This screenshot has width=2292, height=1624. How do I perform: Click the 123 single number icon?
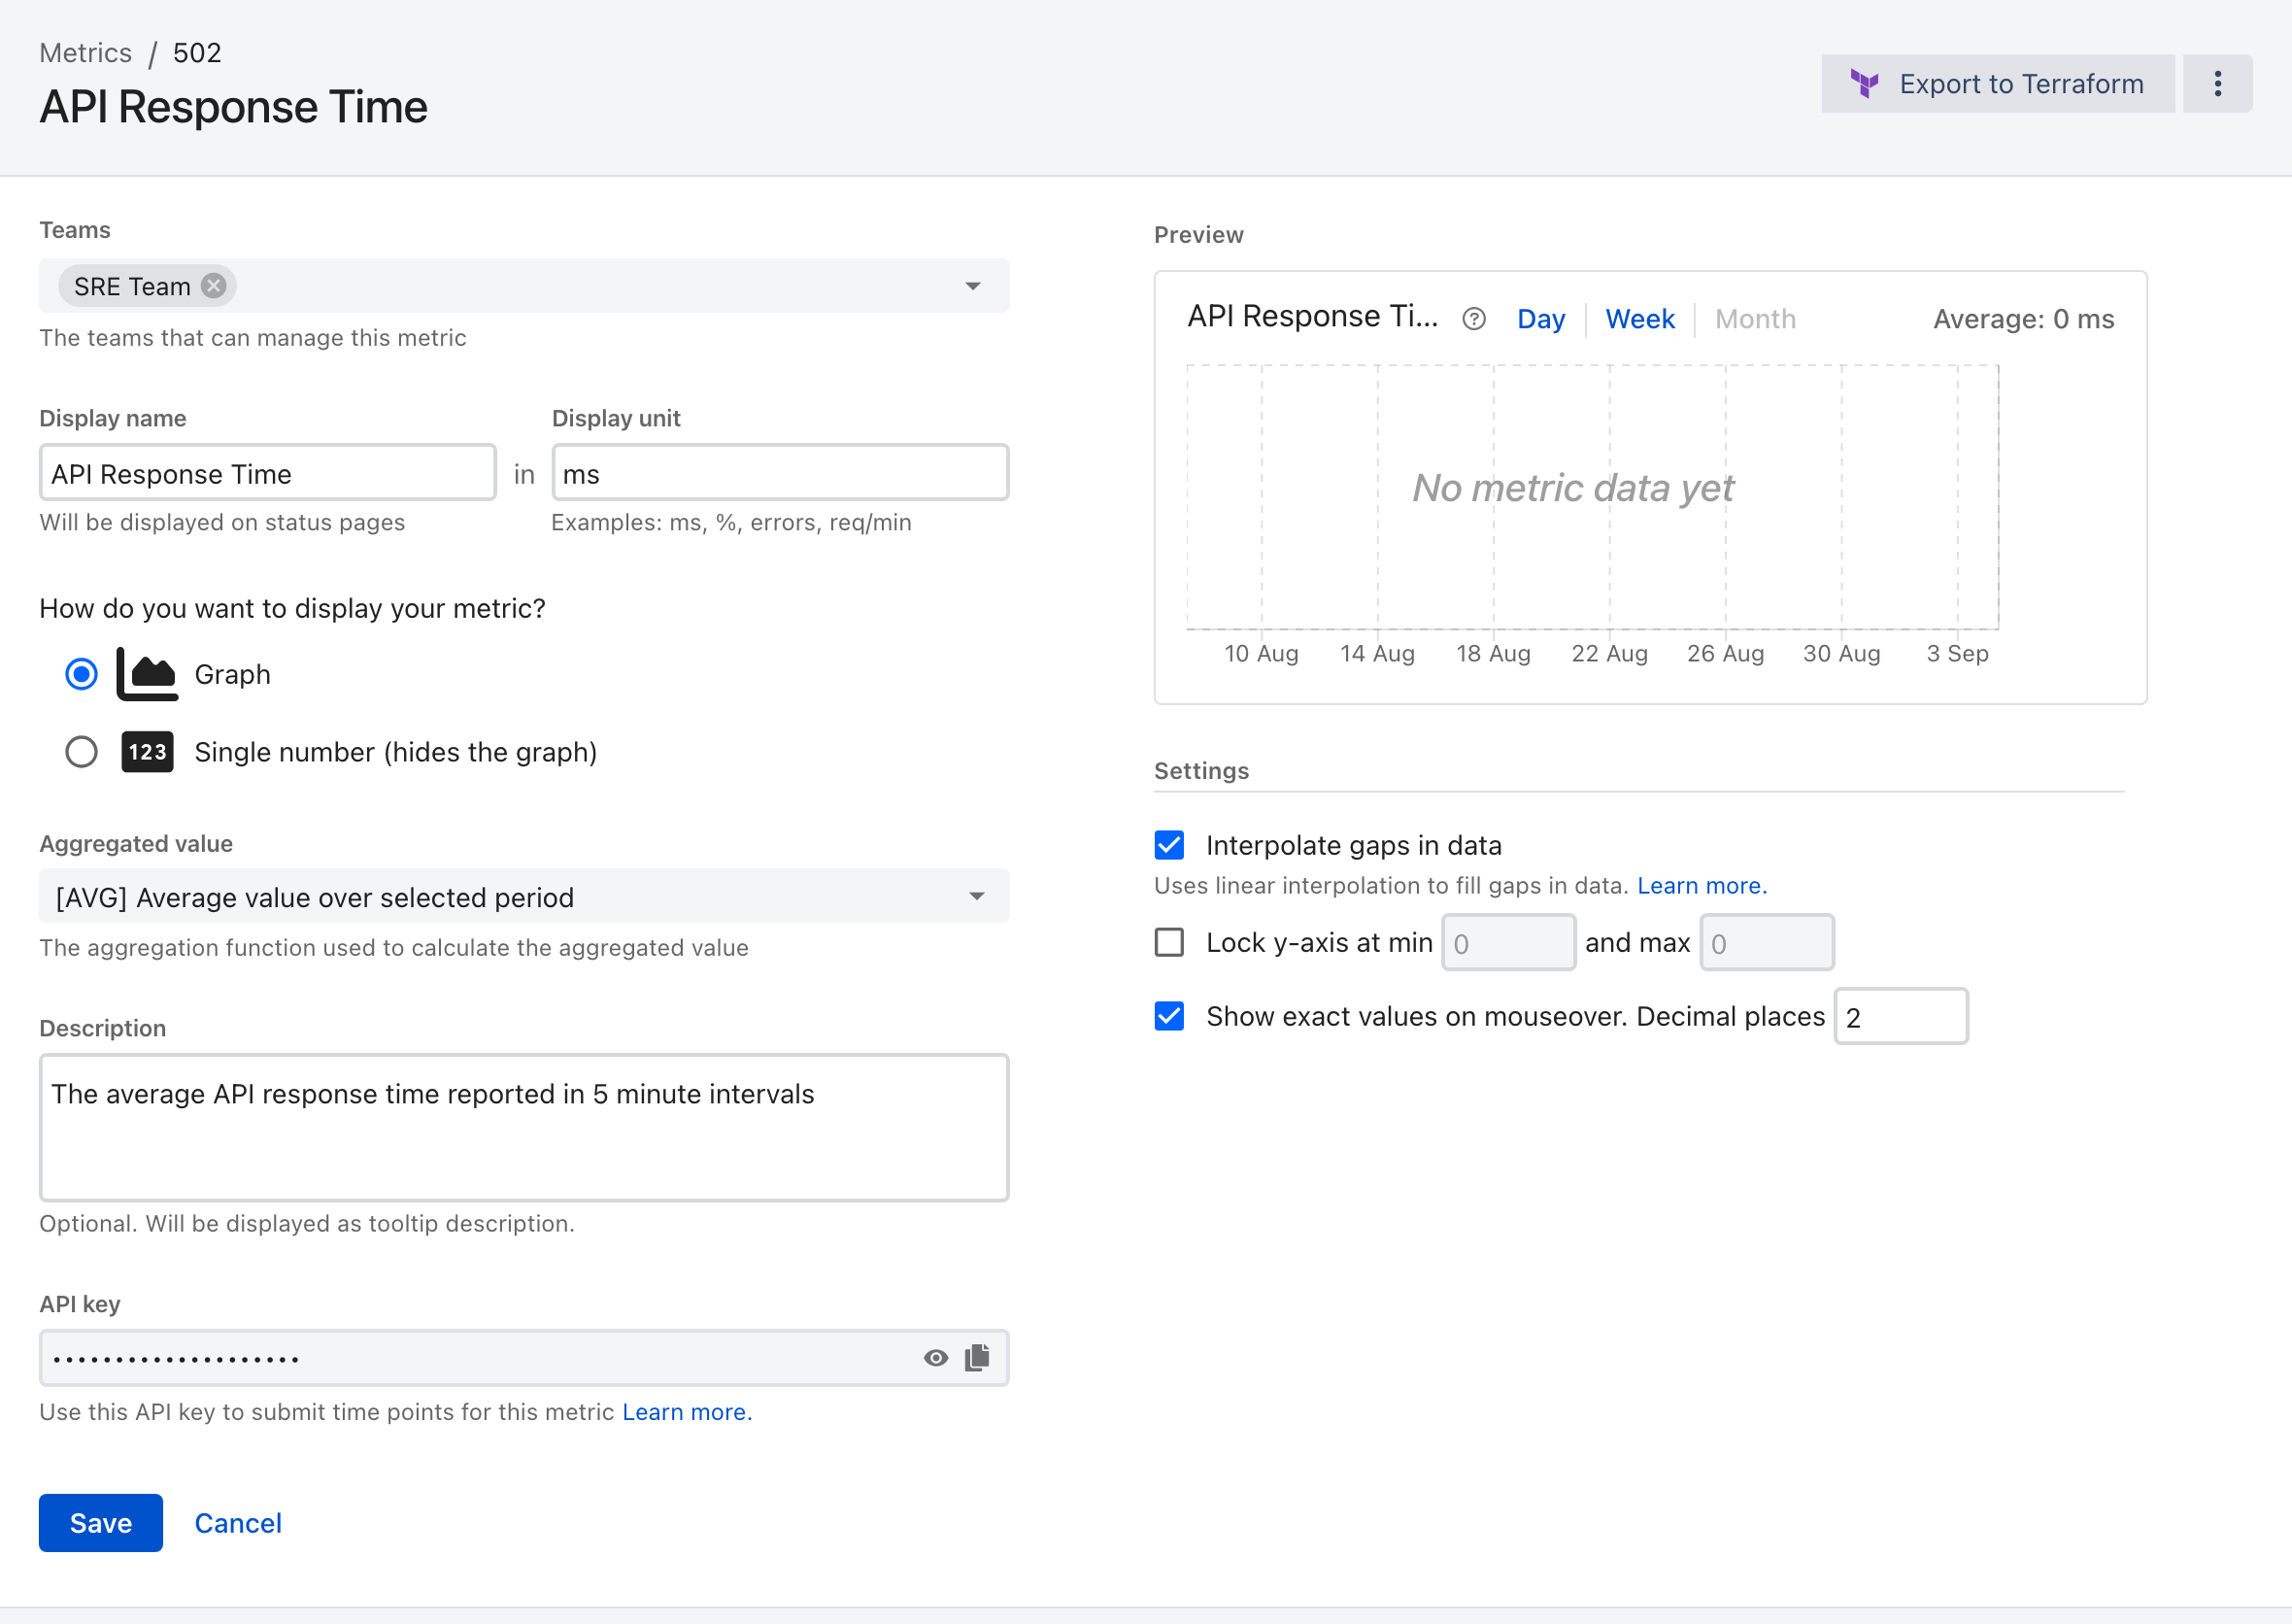pos(147,752)
